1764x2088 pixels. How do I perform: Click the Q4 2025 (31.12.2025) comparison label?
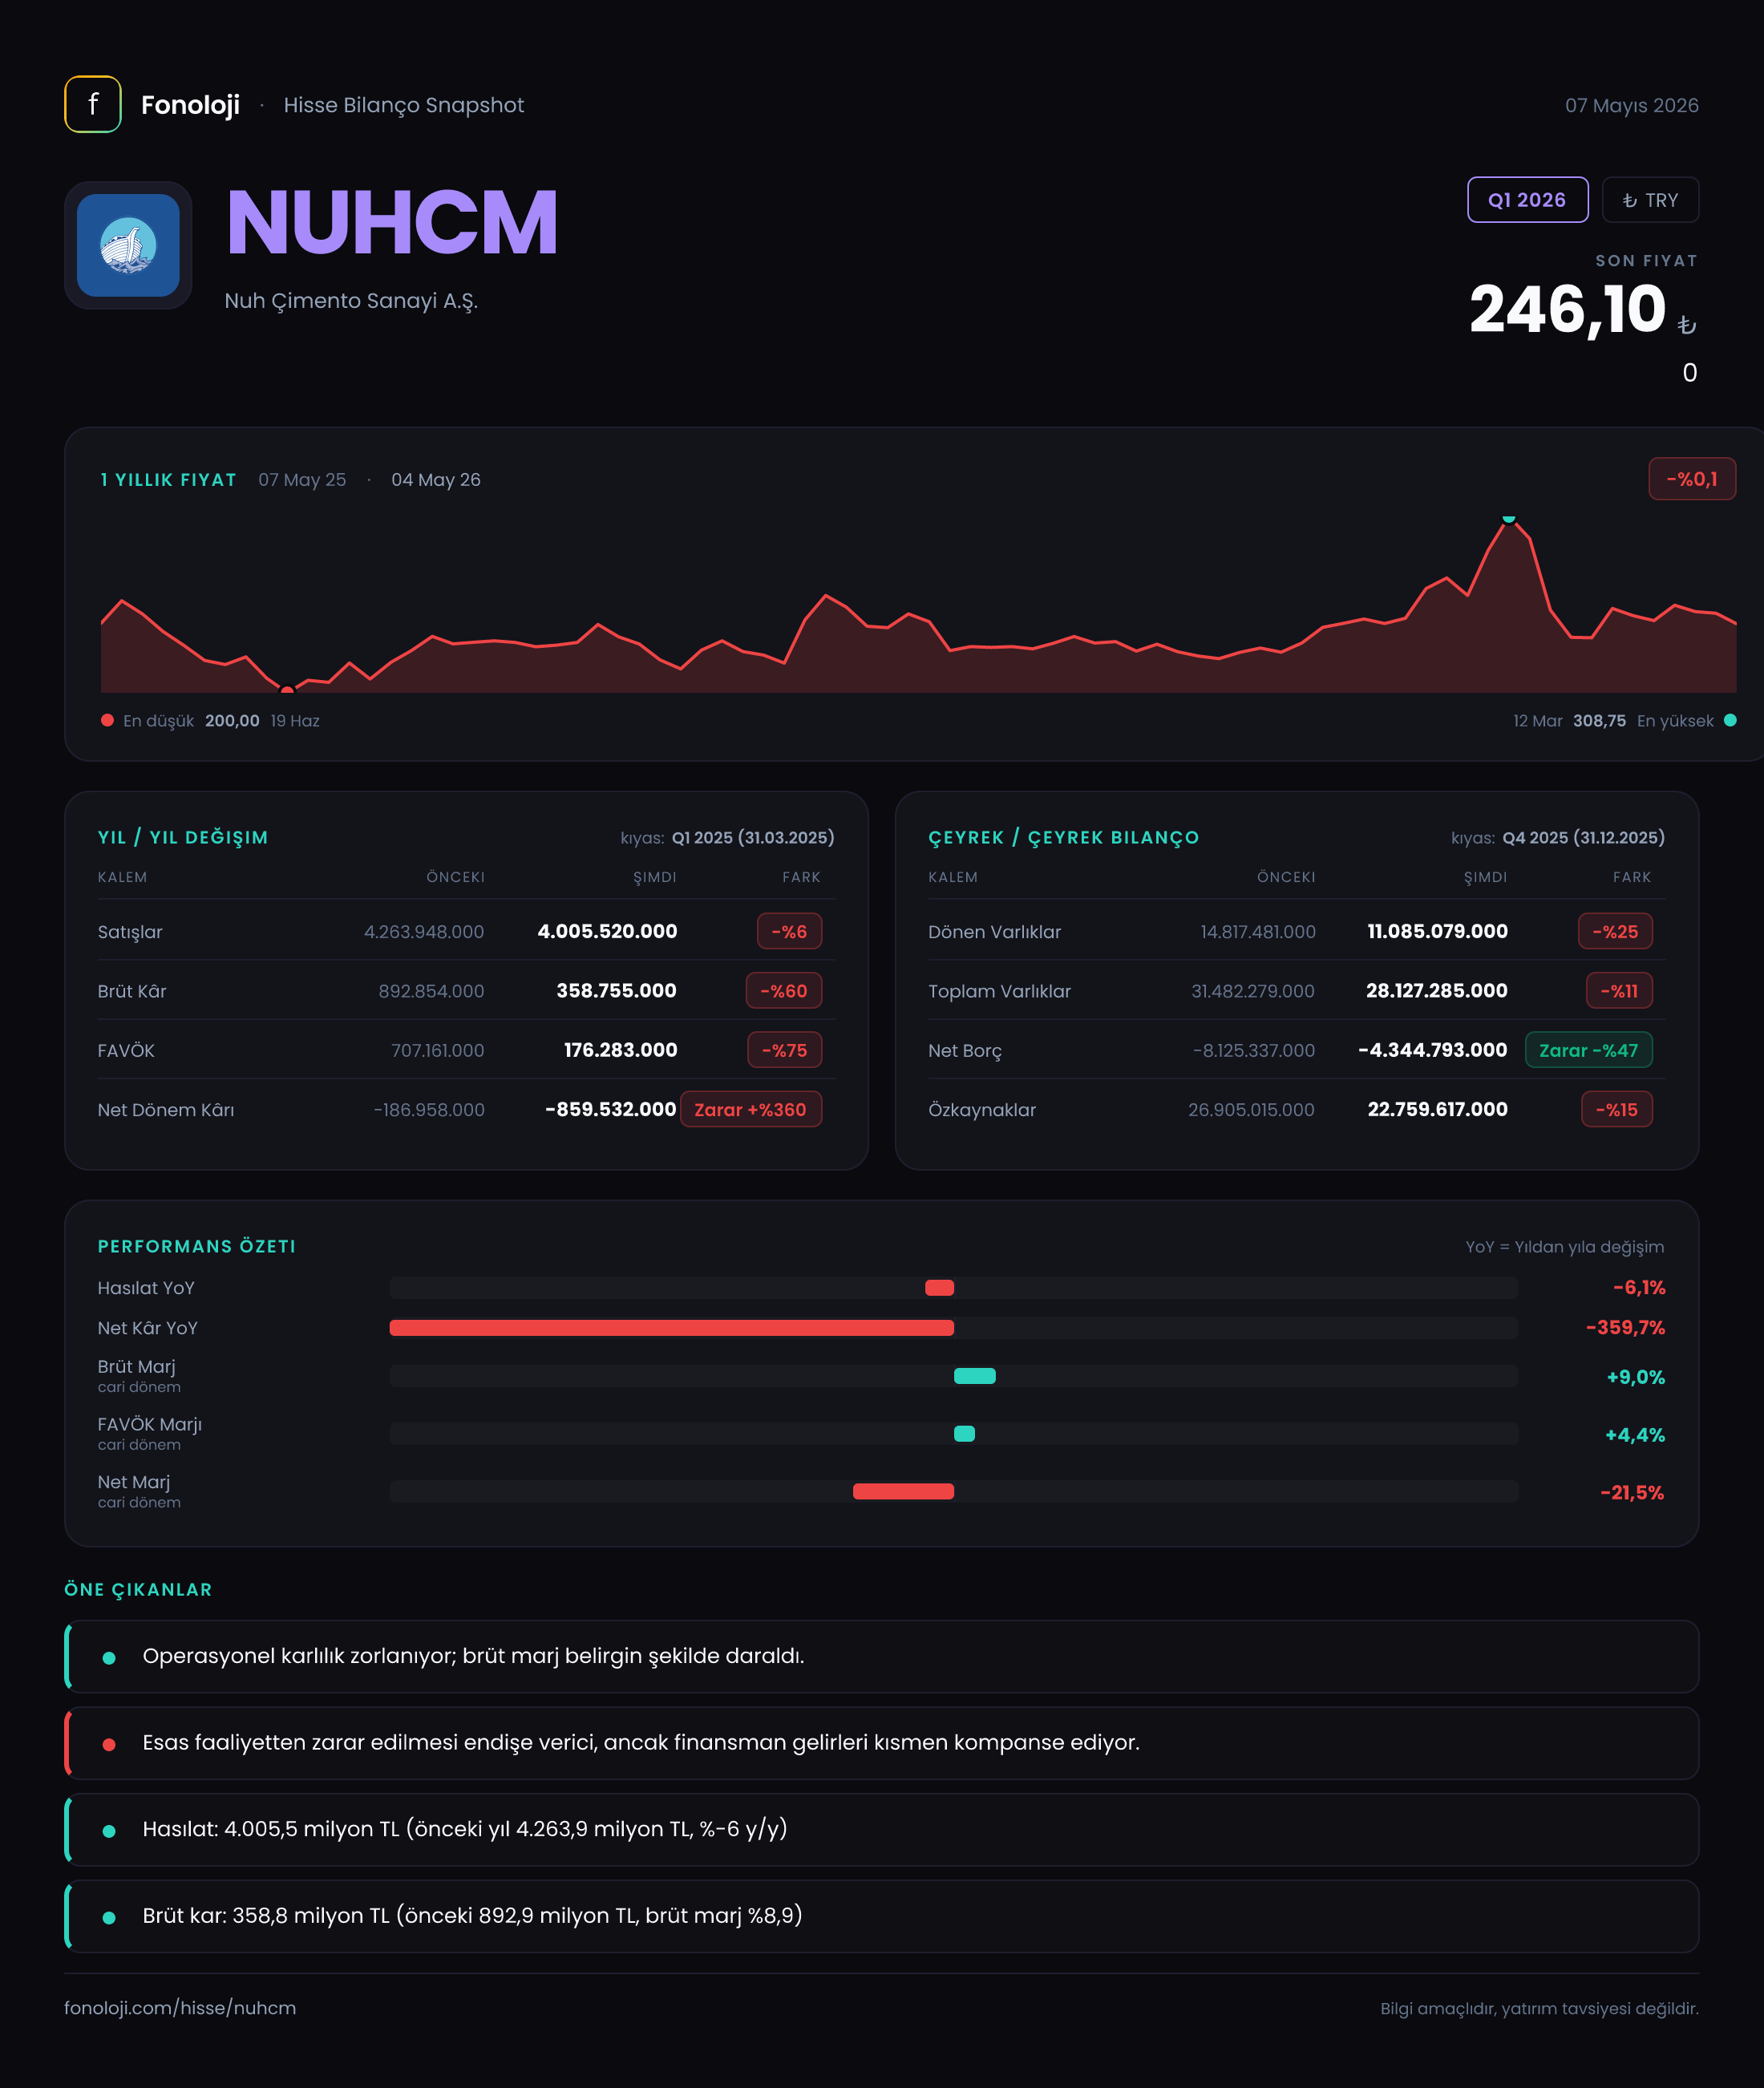(x=1584, y=838)
